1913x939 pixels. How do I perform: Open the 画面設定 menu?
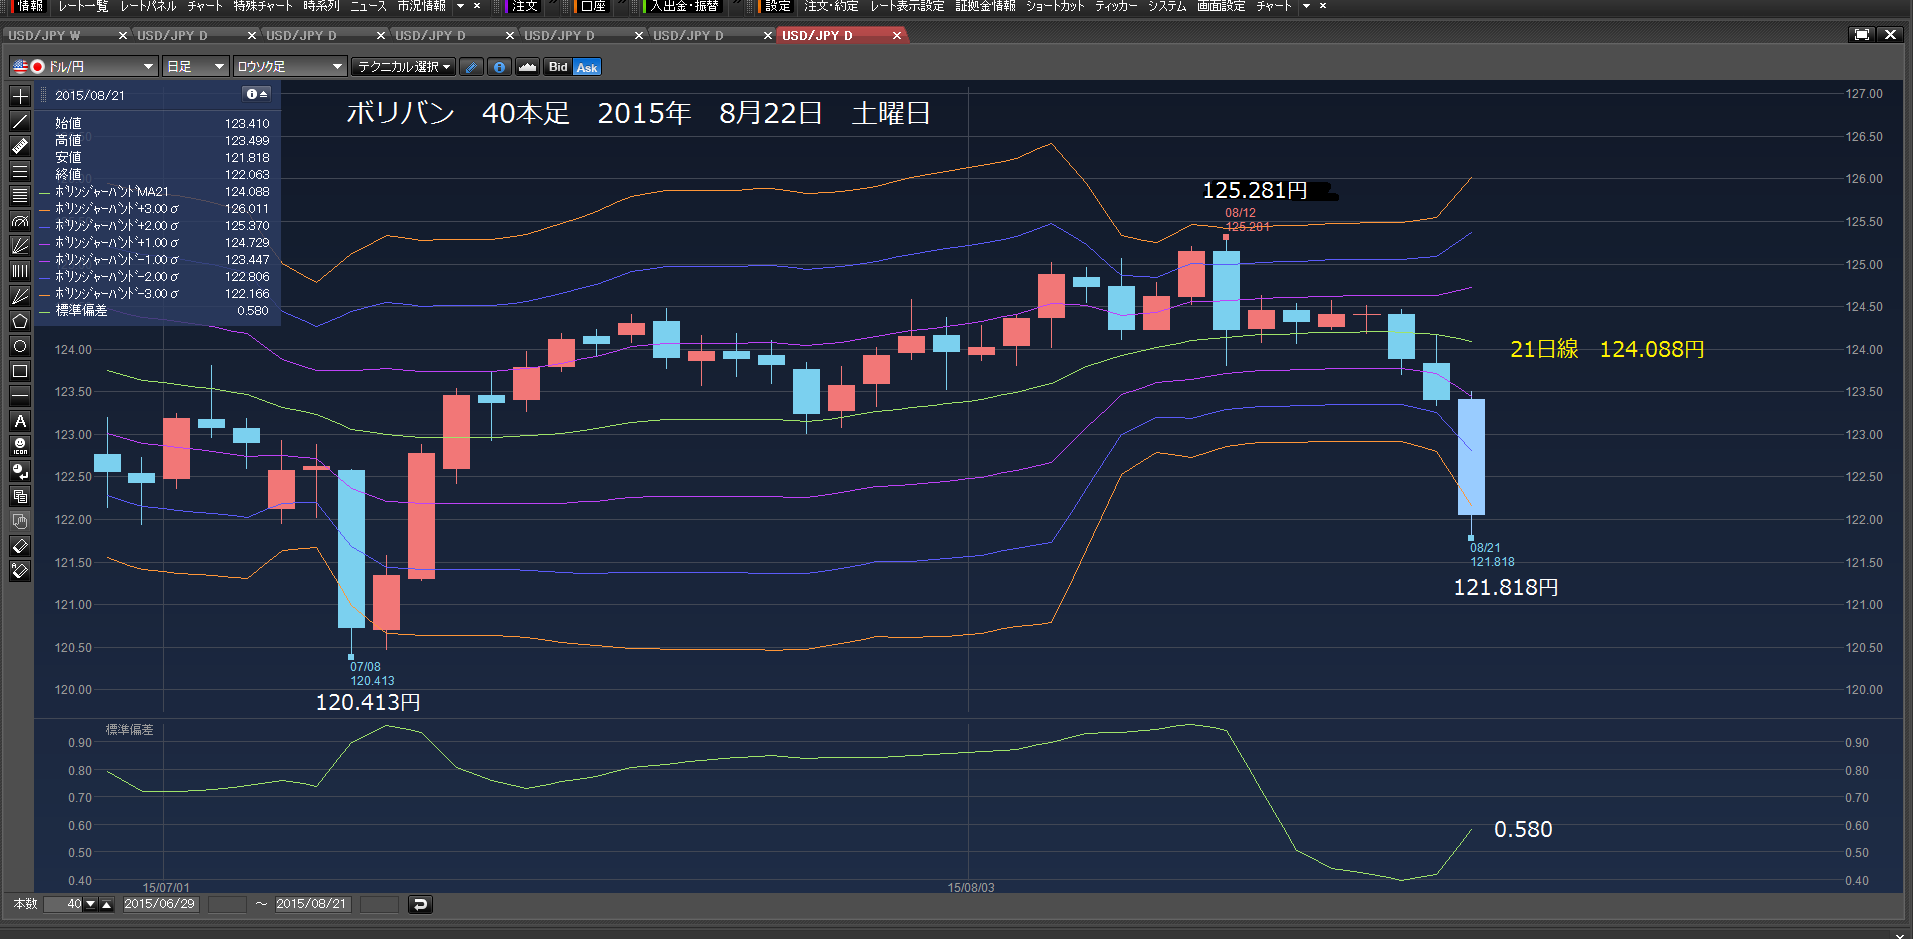(1221, 6)
